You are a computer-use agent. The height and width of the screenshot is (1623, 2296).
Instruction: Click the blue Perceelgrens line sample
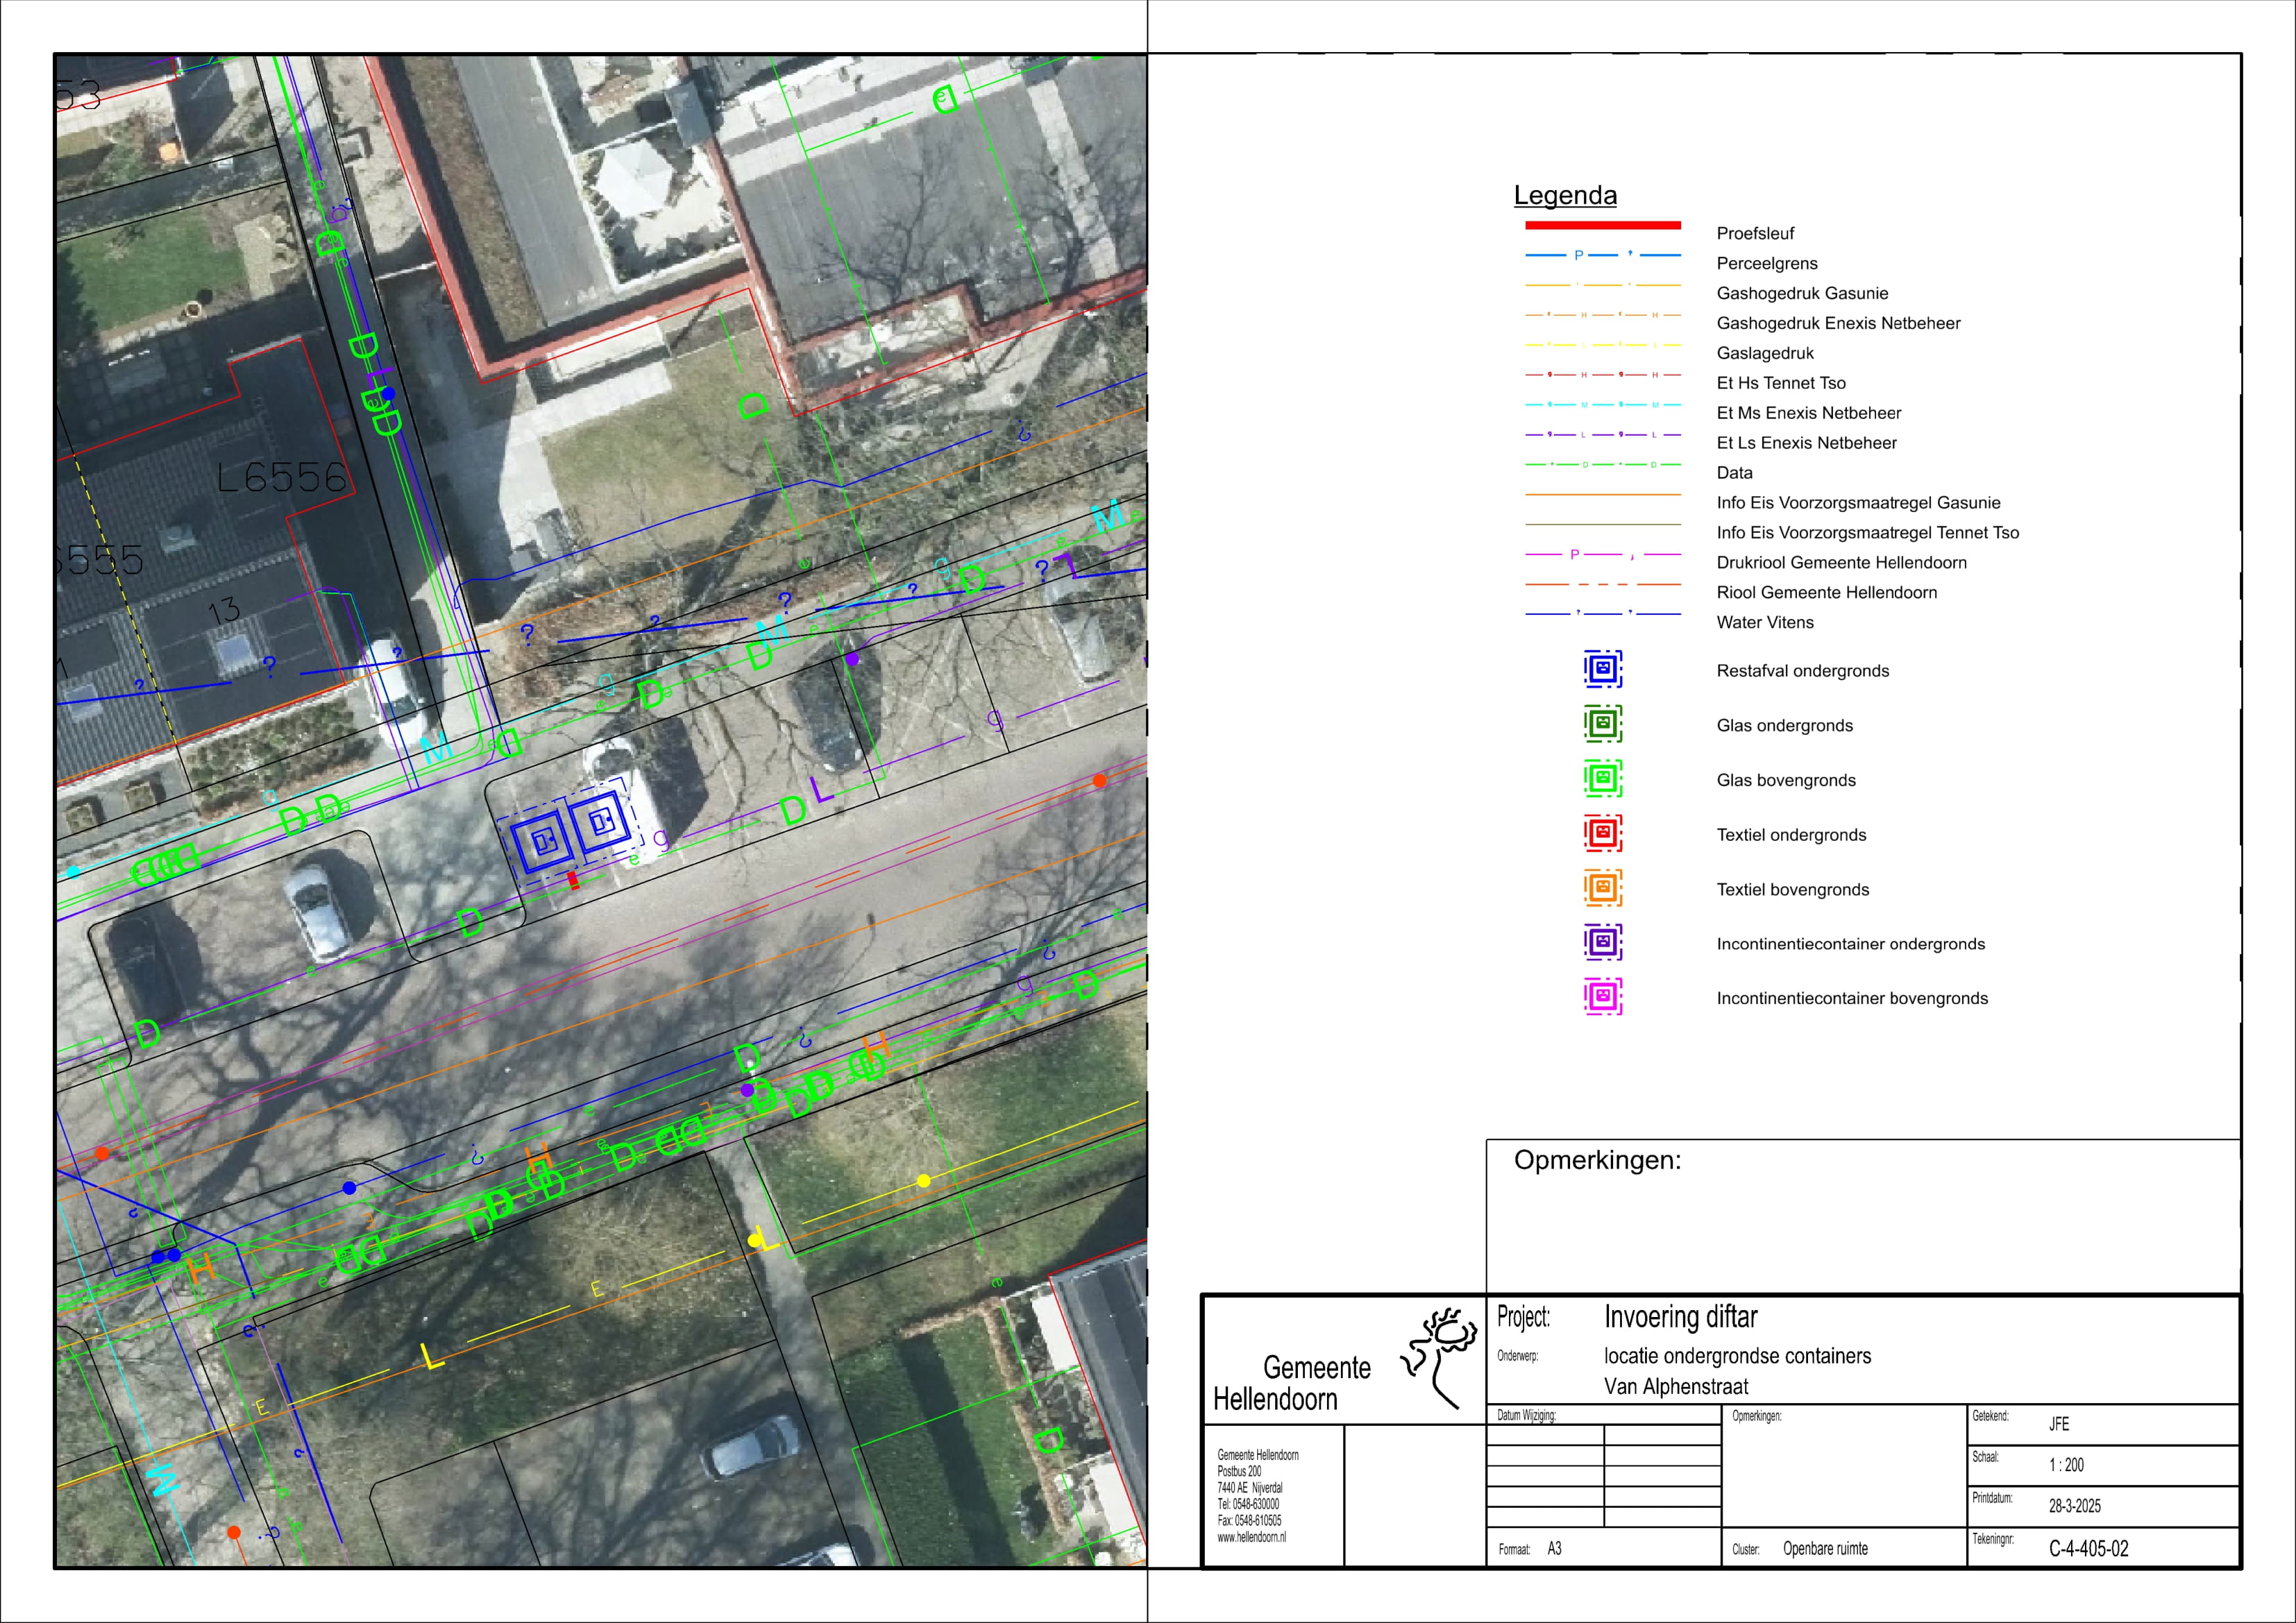1602,256
